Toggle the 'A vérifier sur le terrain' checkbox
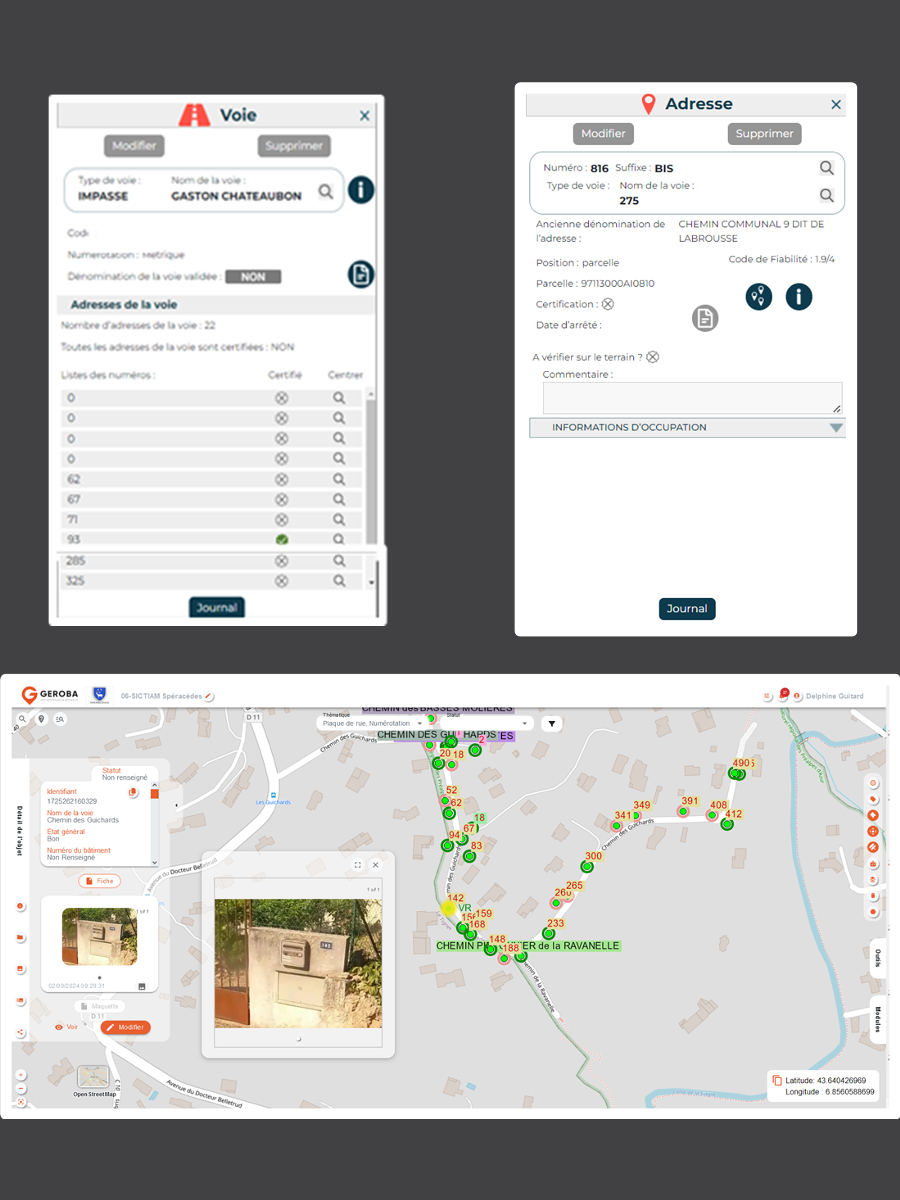The image size is (900, 1200). pyautogui.click(x=653, y=357)
